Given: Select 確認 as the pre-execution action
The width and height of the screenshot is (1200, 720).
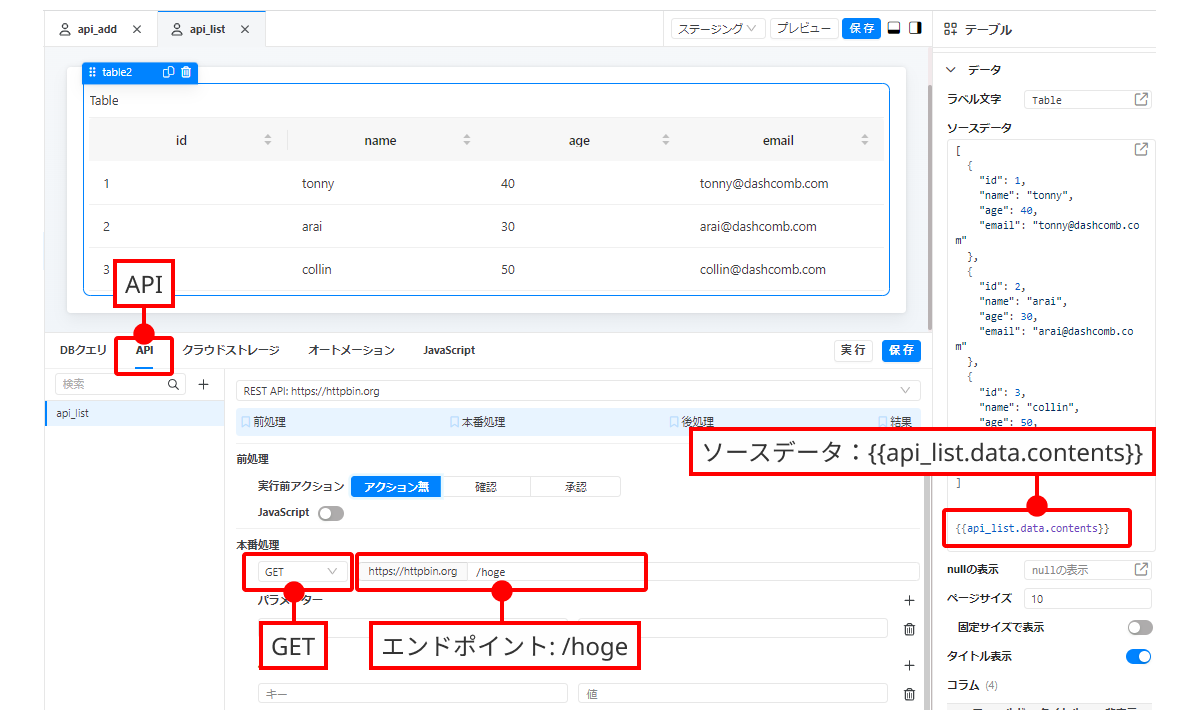Looking at the screenshot, I should (x=486, y=487).
